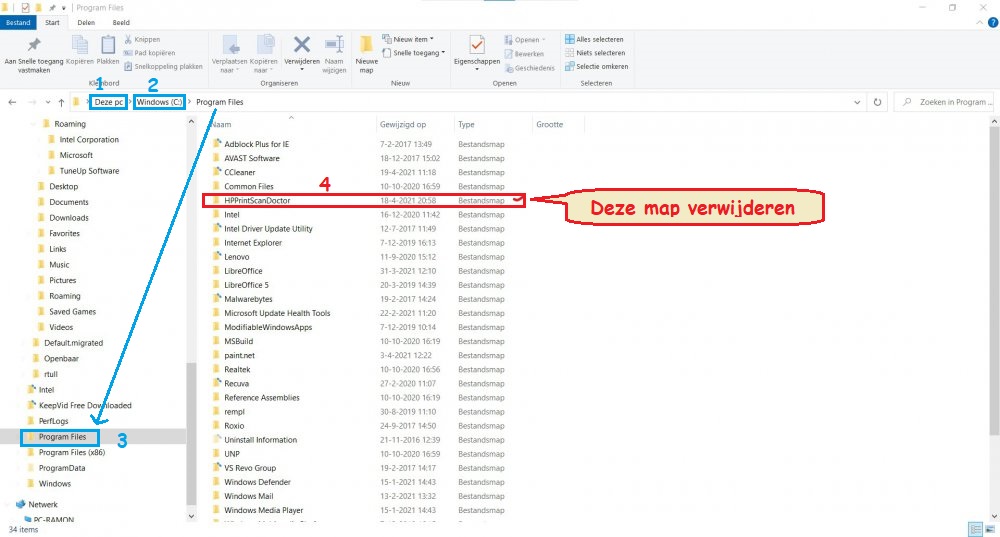The height and width of the screenshot is (537, 1000).
Task: Select Intel Corporation in the tree
Action: (89, 140)
